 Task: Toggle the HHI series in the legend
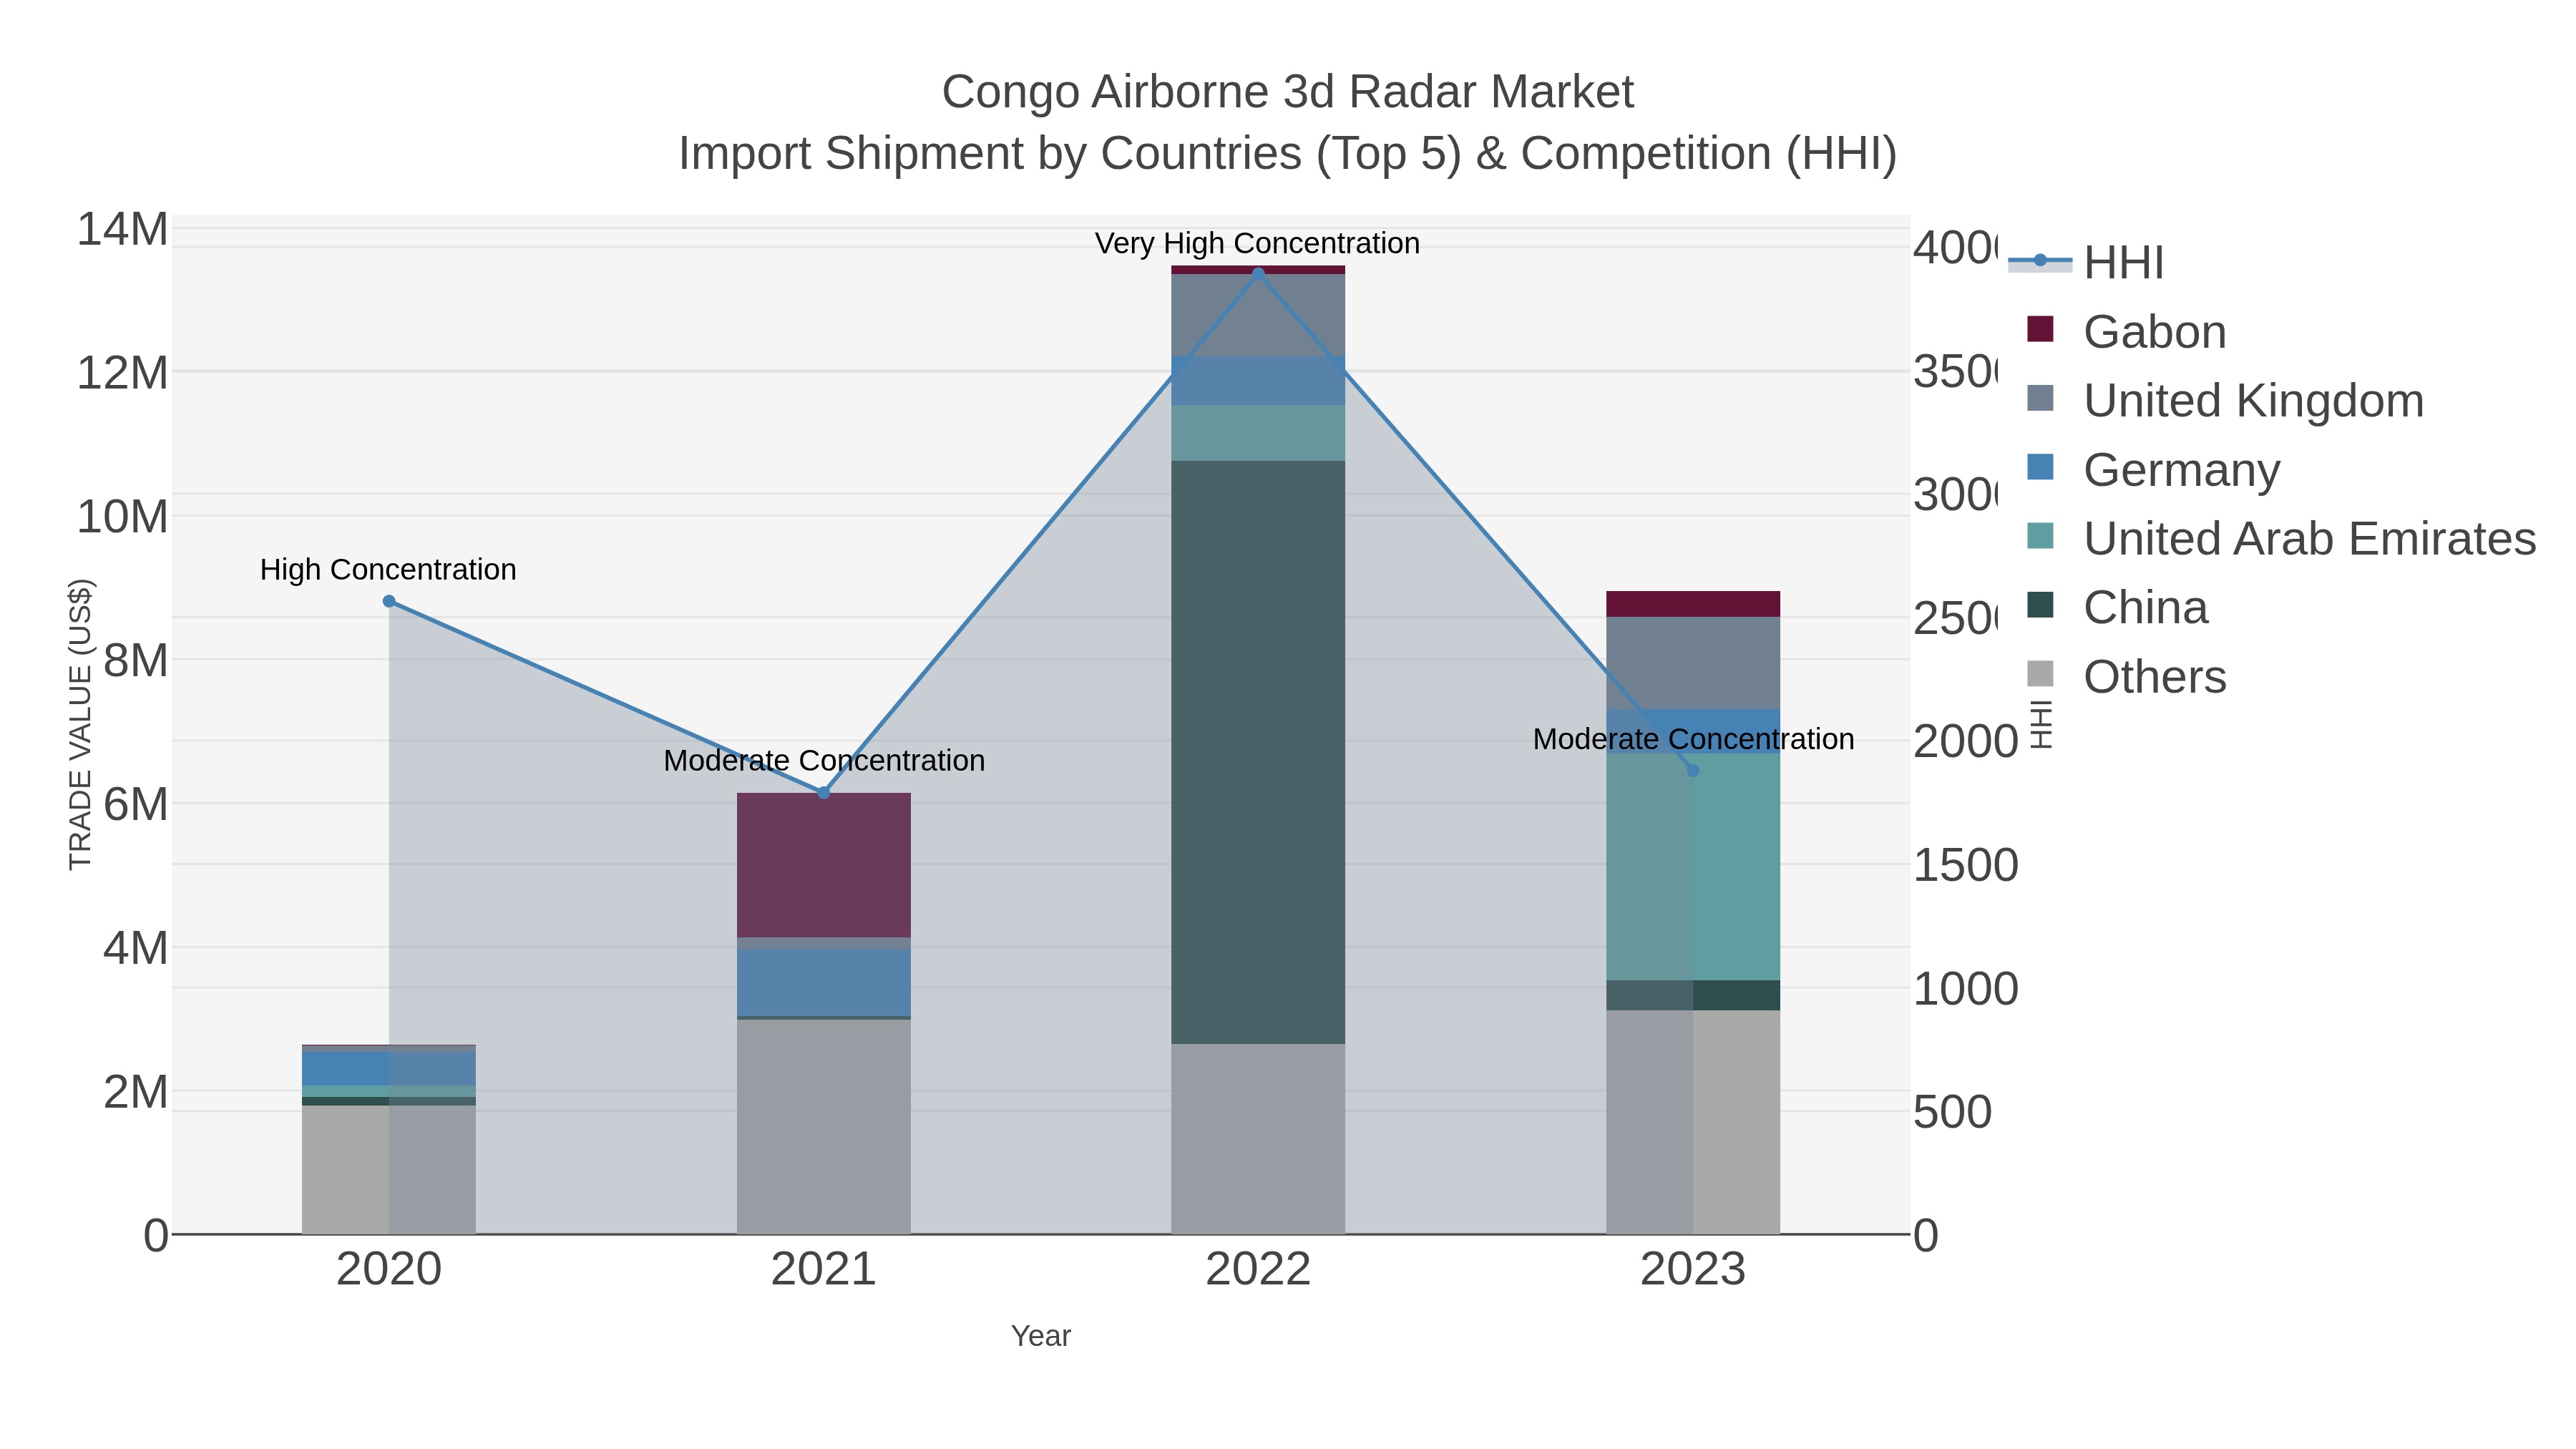click(2085, 263)
